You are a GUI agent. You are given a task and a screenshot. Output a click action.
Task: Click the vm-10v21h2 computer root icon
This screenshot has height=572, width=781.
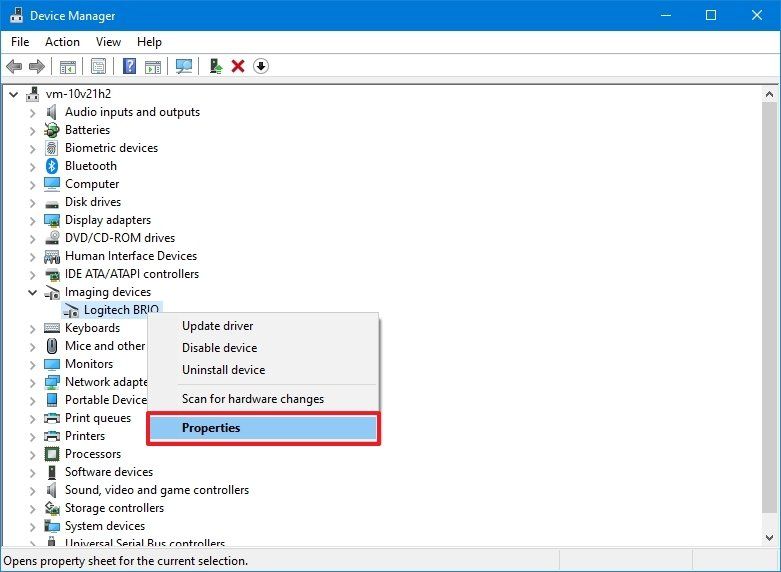(x=33, y=94)
